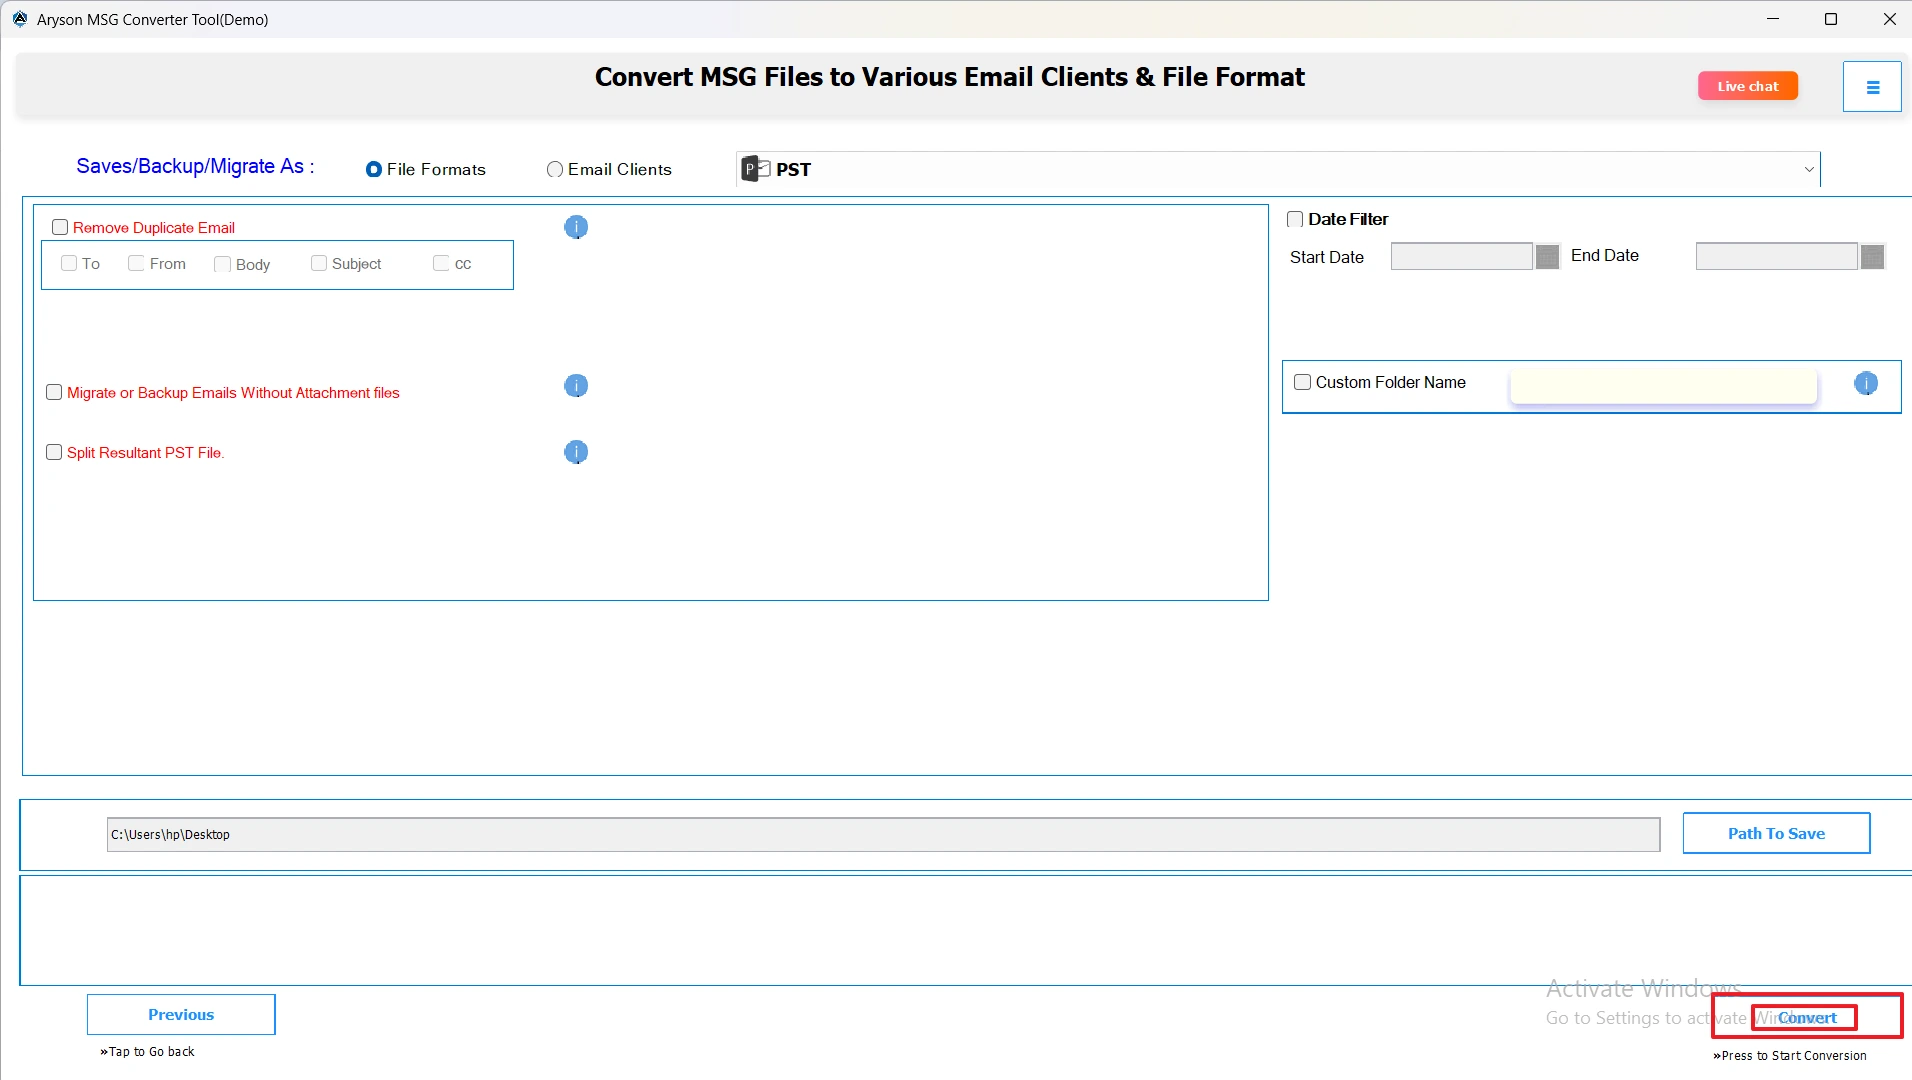Open the hamburger menu icon
Image resolution: width=1912 pixels, height=1080 pixels.
1872,87
